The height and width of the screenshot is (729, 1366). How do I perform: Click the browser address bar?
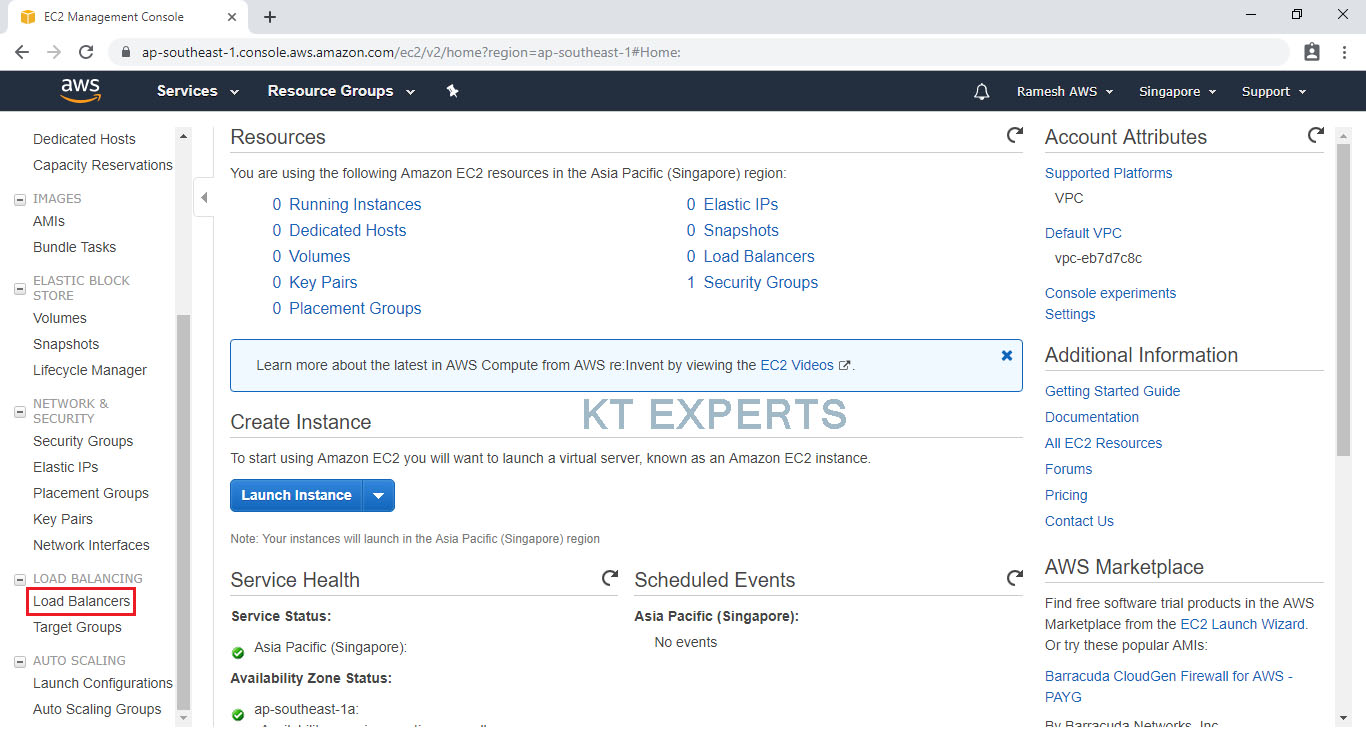tap(700, 52)
